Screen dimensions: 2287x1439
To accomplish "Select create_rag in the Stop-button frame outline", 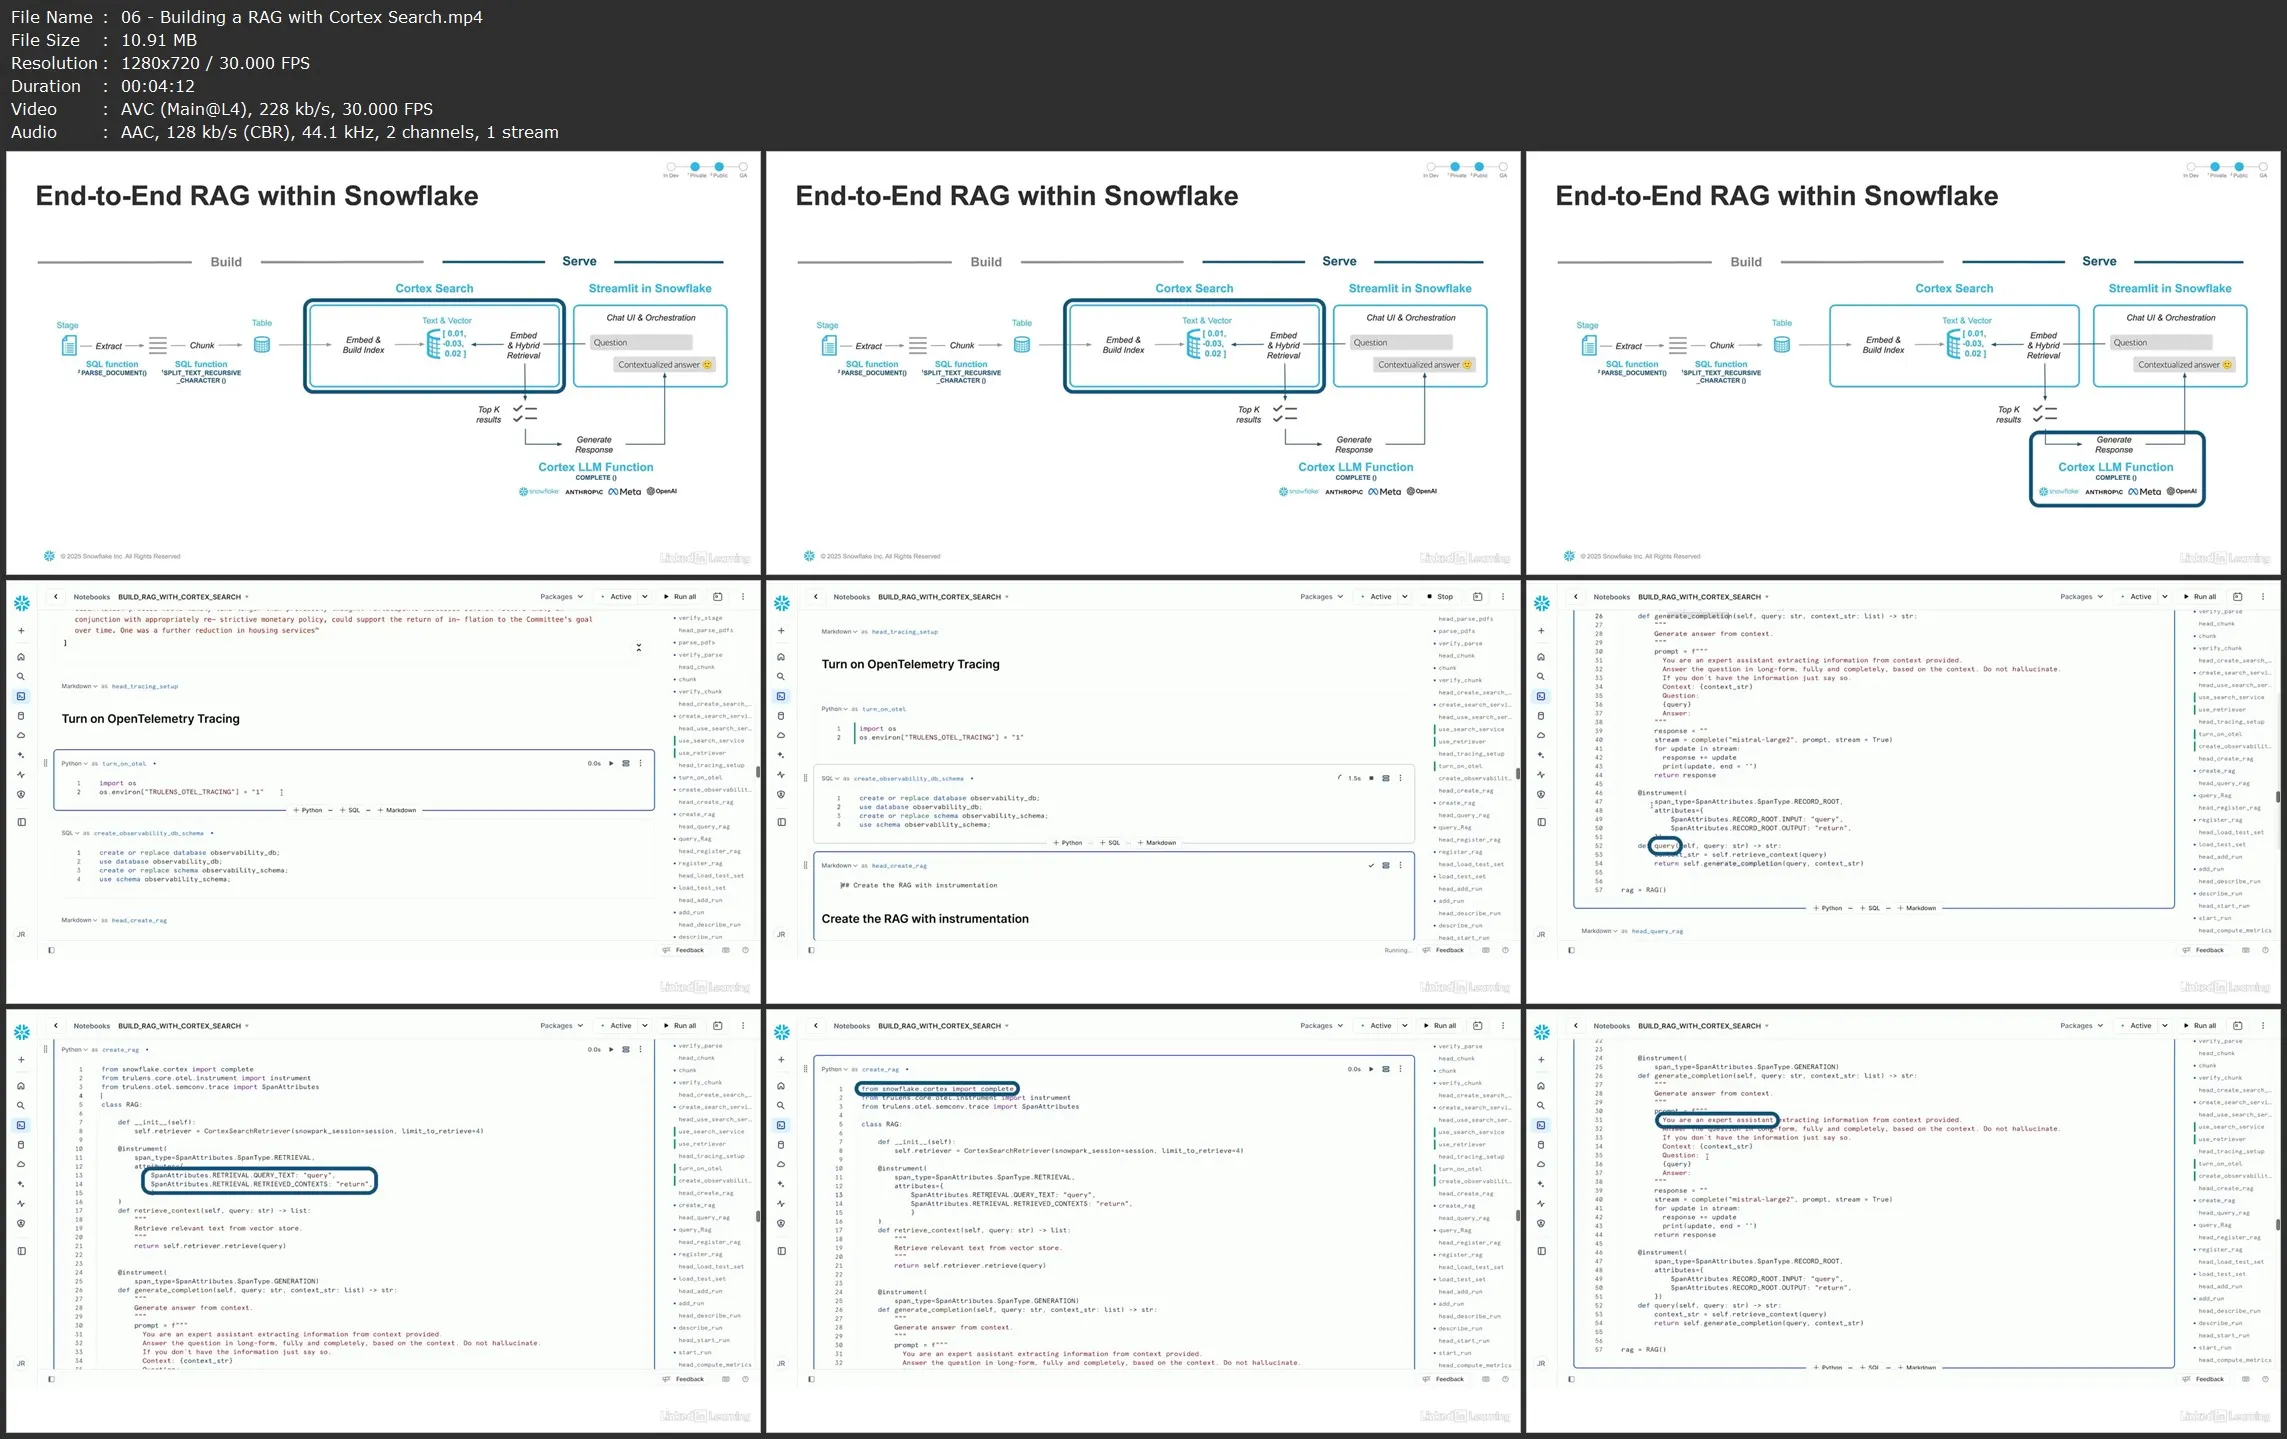I will coord(1456,803).
